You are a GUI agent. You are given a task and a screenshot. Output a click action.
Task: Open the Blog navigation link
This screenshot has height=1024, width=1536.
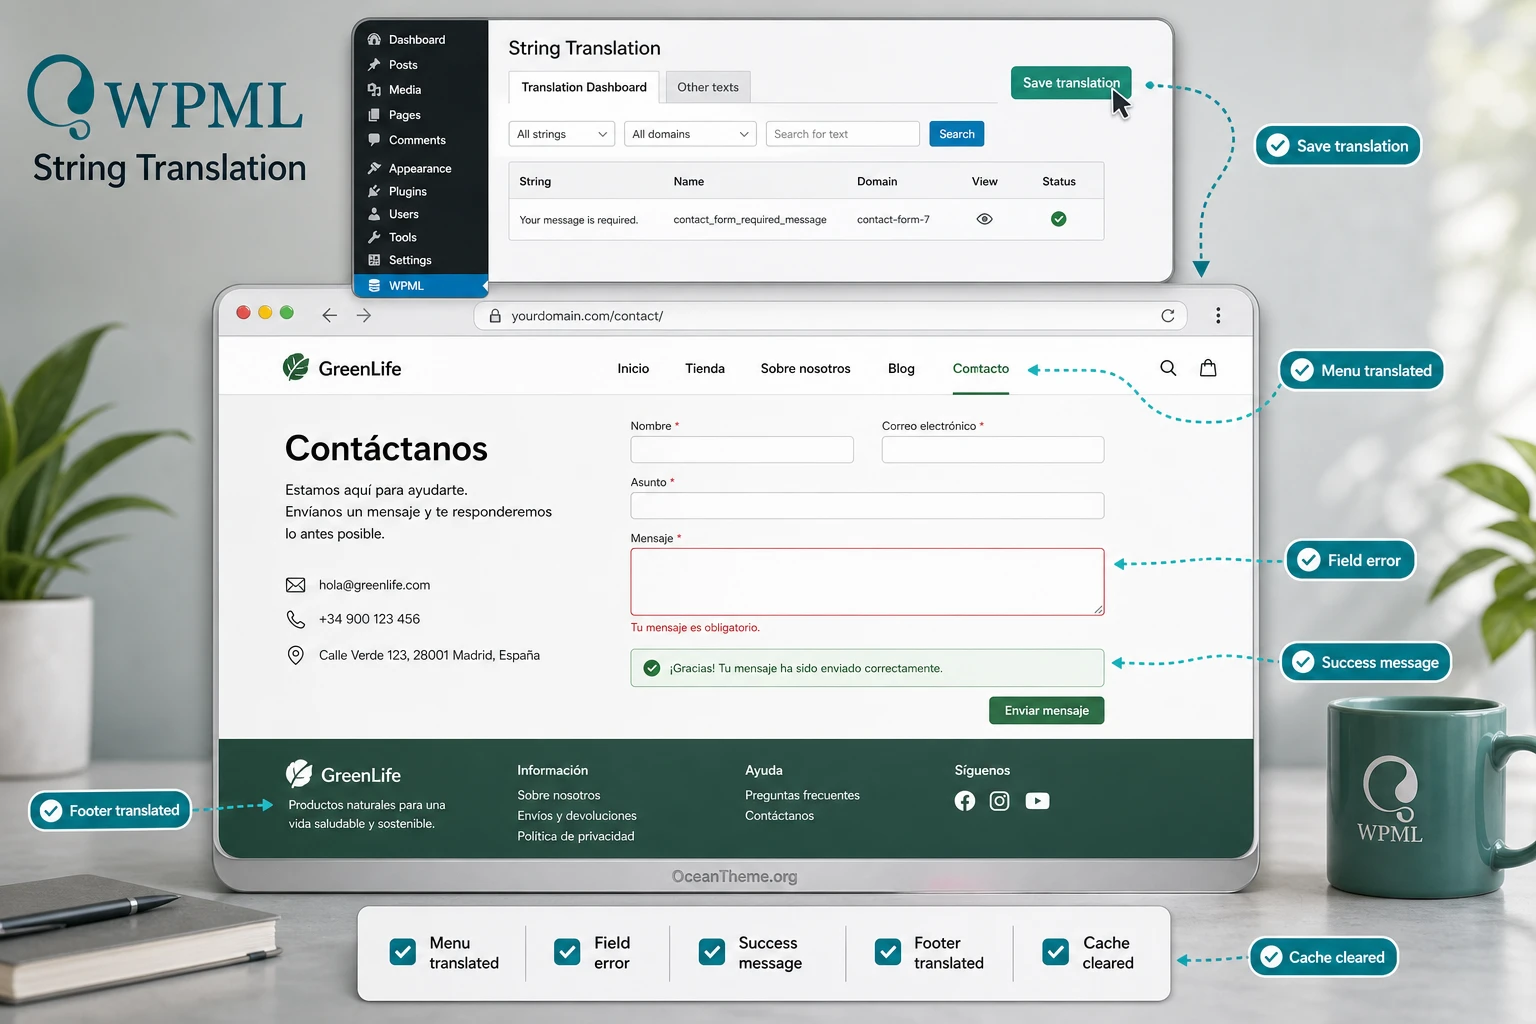901,369
